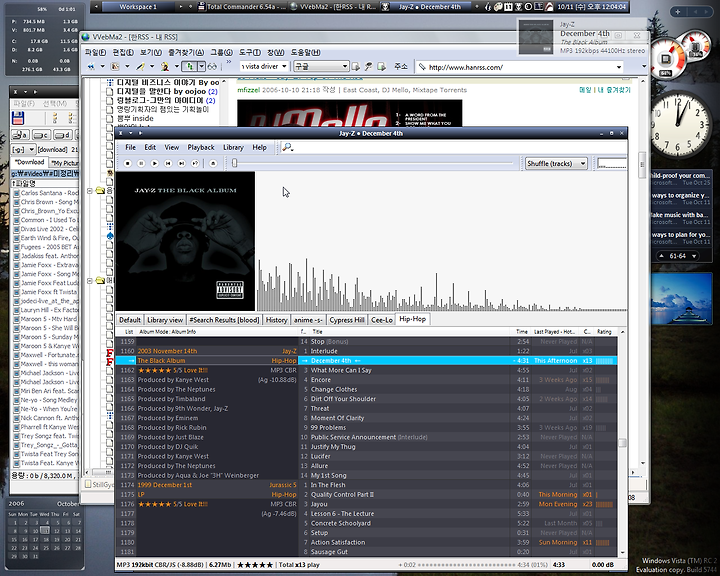Screen dimensions: 720x576
Task: Open the #Search Results [blood] tab
Action: 224,320
